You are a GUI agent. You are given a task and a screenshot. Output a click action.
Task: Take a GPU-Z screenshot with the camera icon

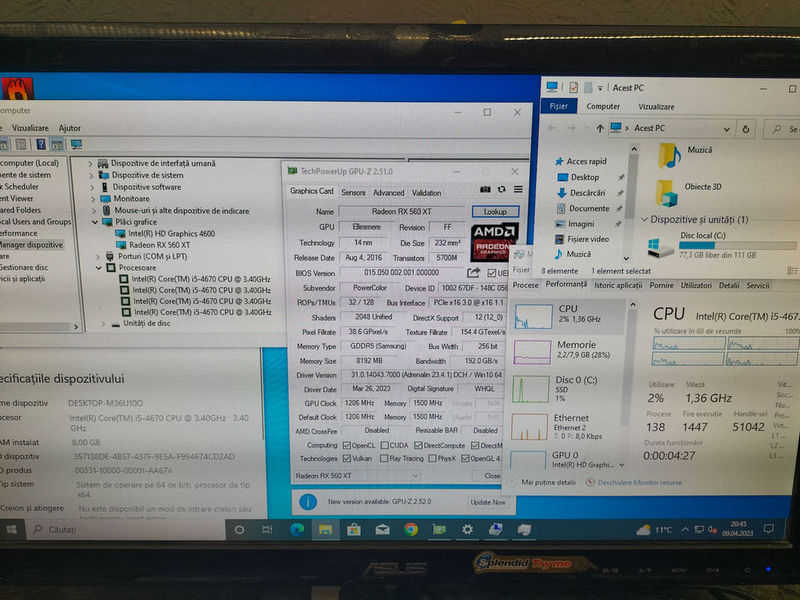coord(485,189)
